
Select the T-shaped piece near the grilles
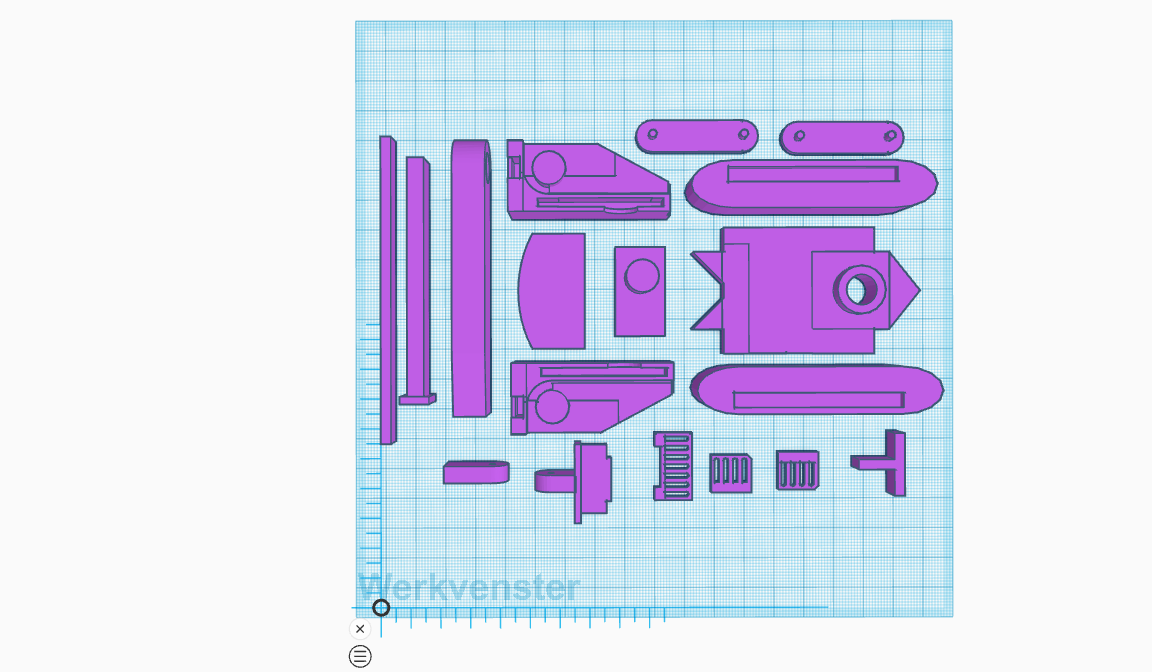pos(879,463)
